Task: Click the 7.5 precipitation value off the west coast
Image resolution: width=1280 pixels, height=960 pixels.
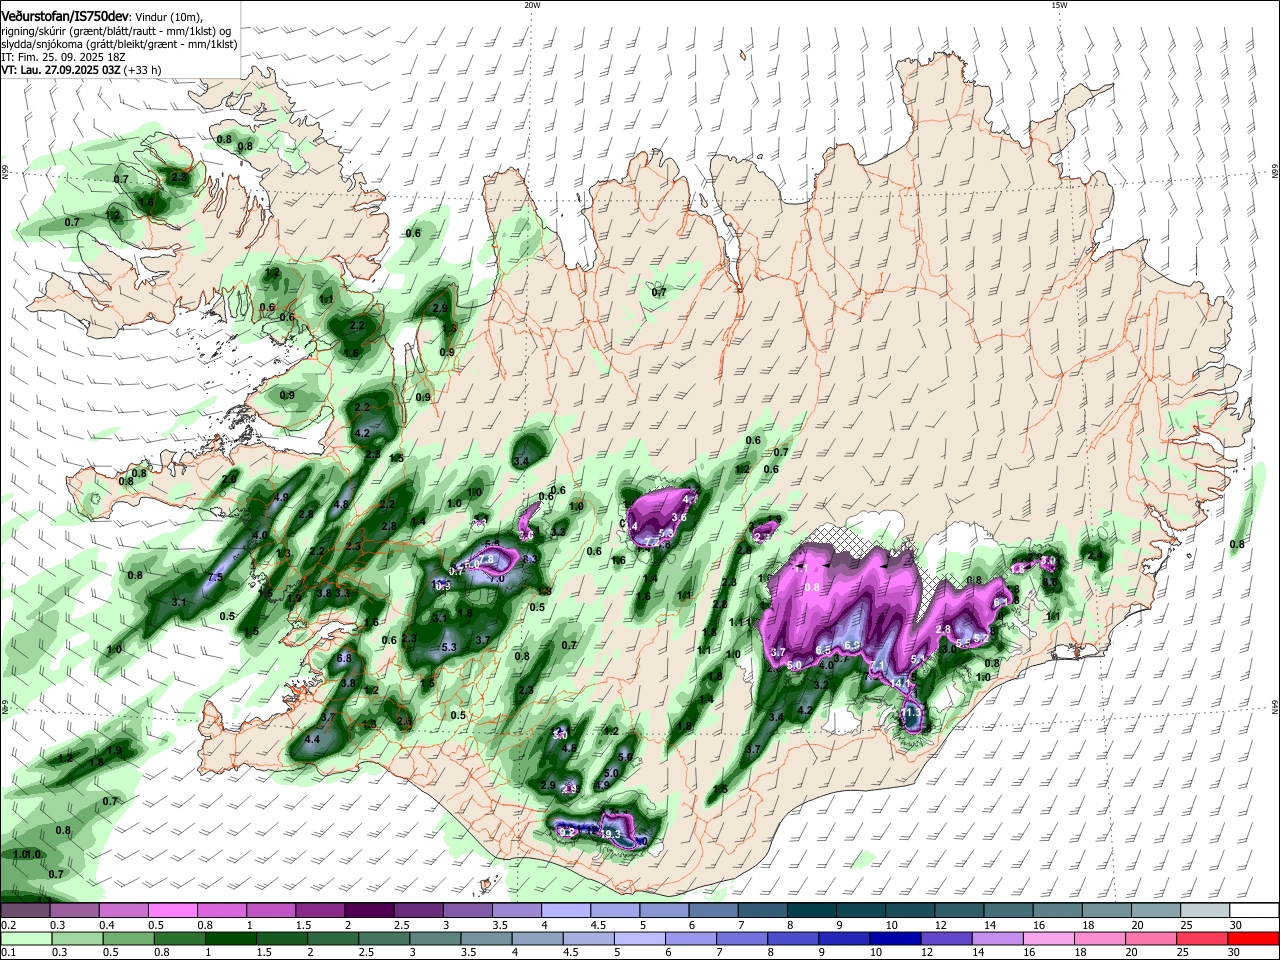Action: point(214,578)
